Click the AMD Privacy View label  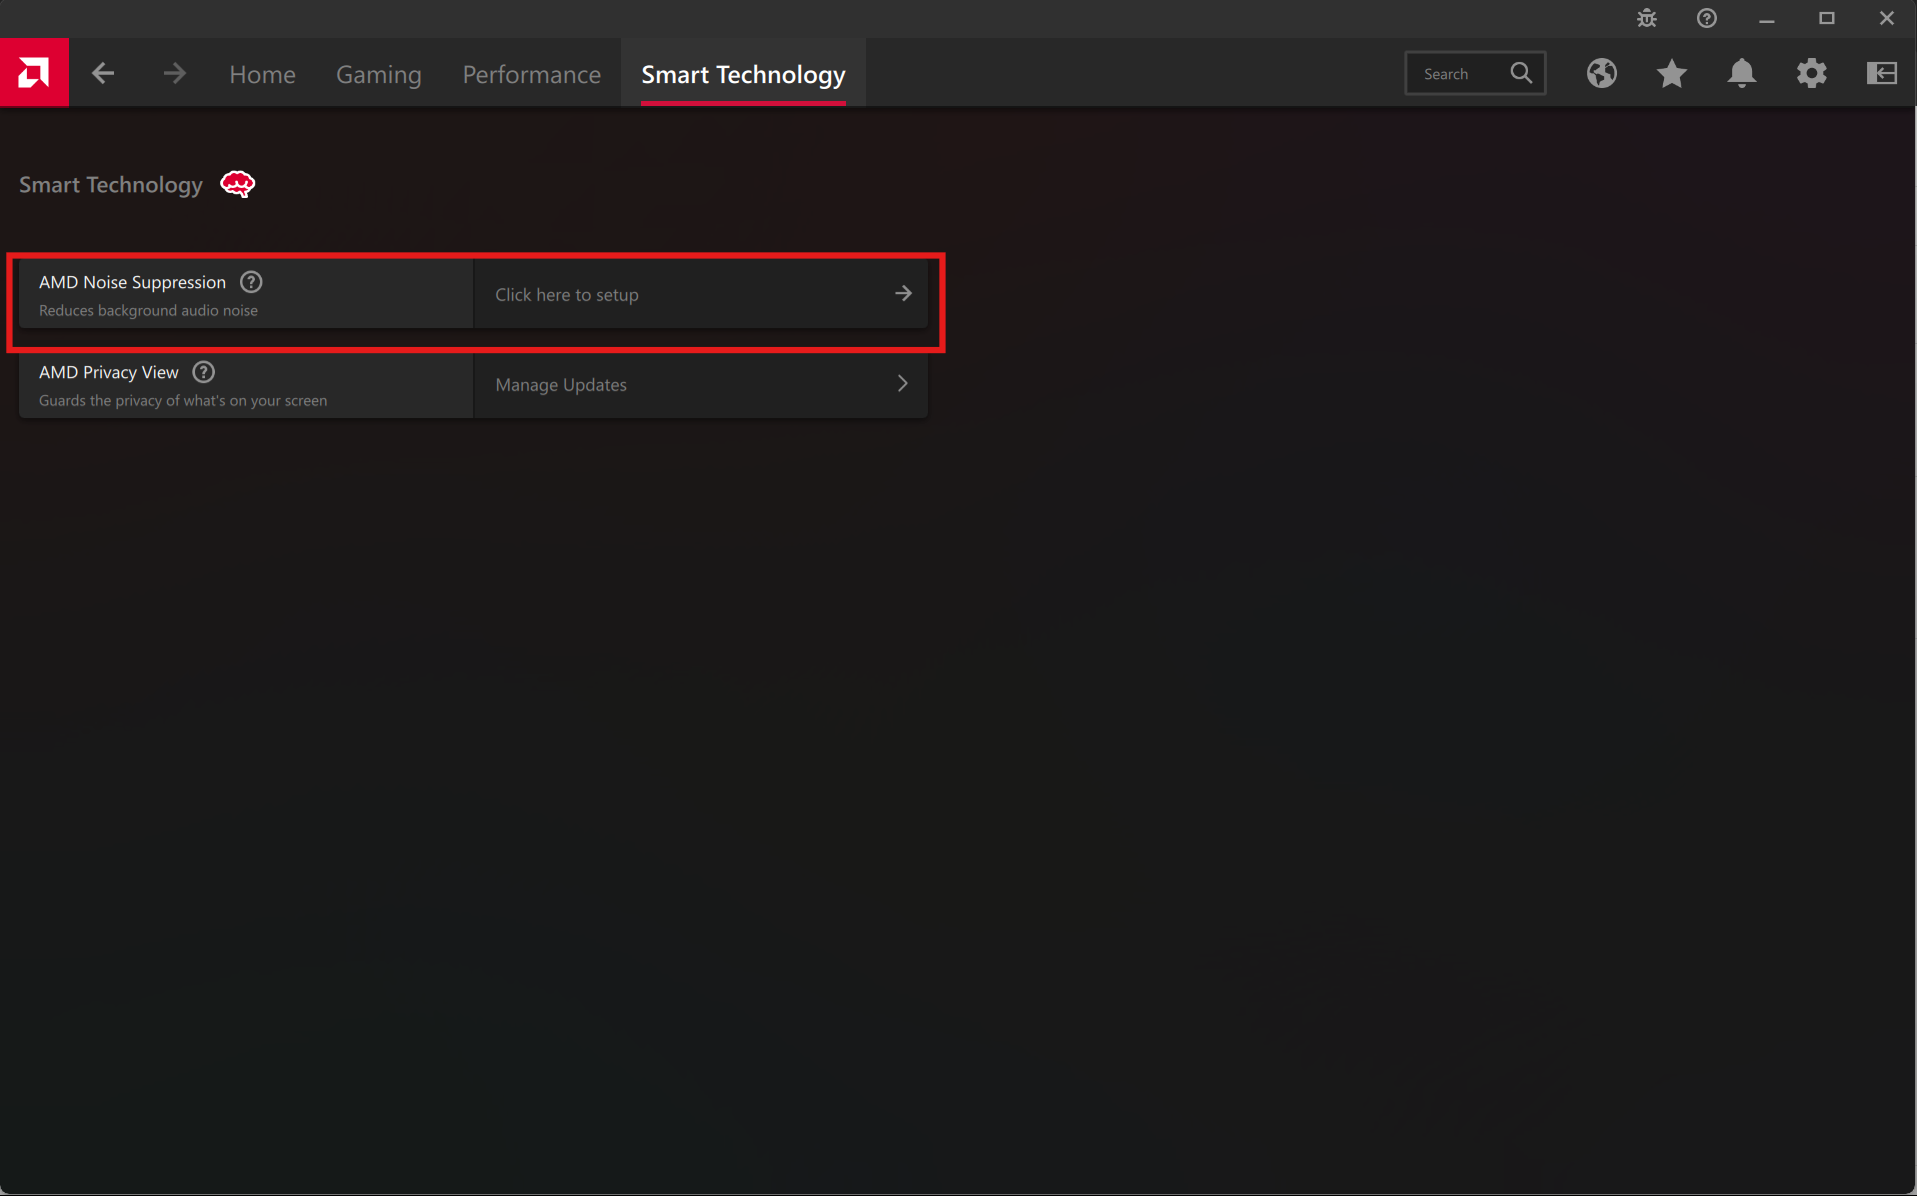coord(108,372)
